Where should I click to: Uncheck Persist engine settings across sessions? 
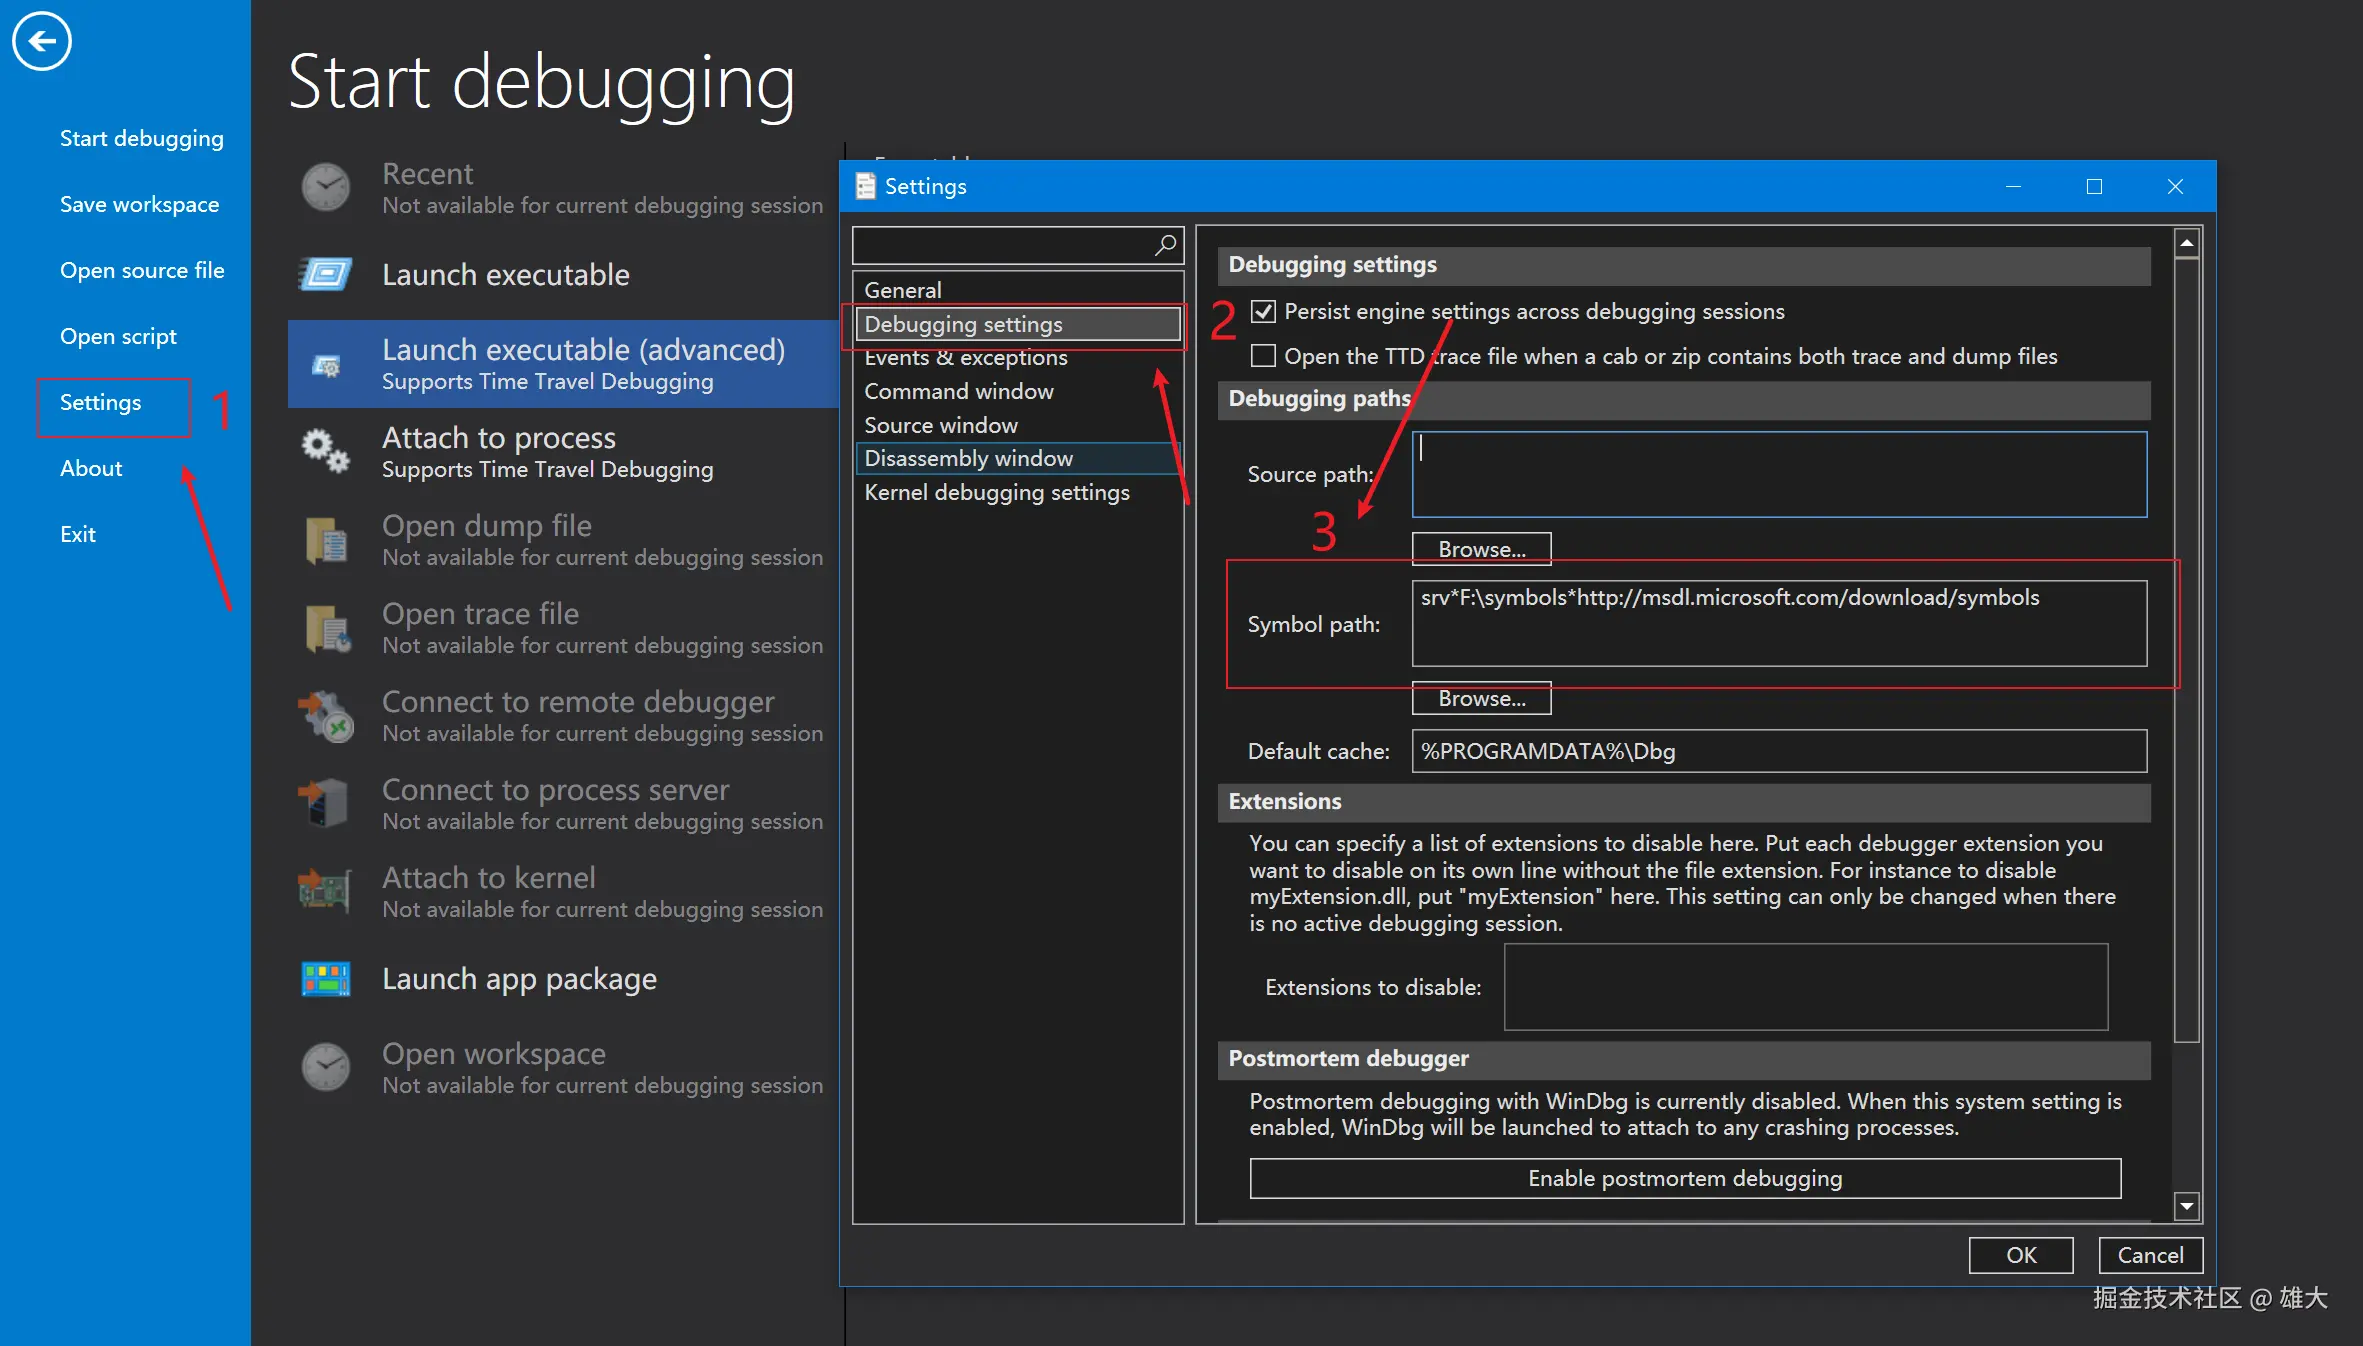coord(1264,312)
